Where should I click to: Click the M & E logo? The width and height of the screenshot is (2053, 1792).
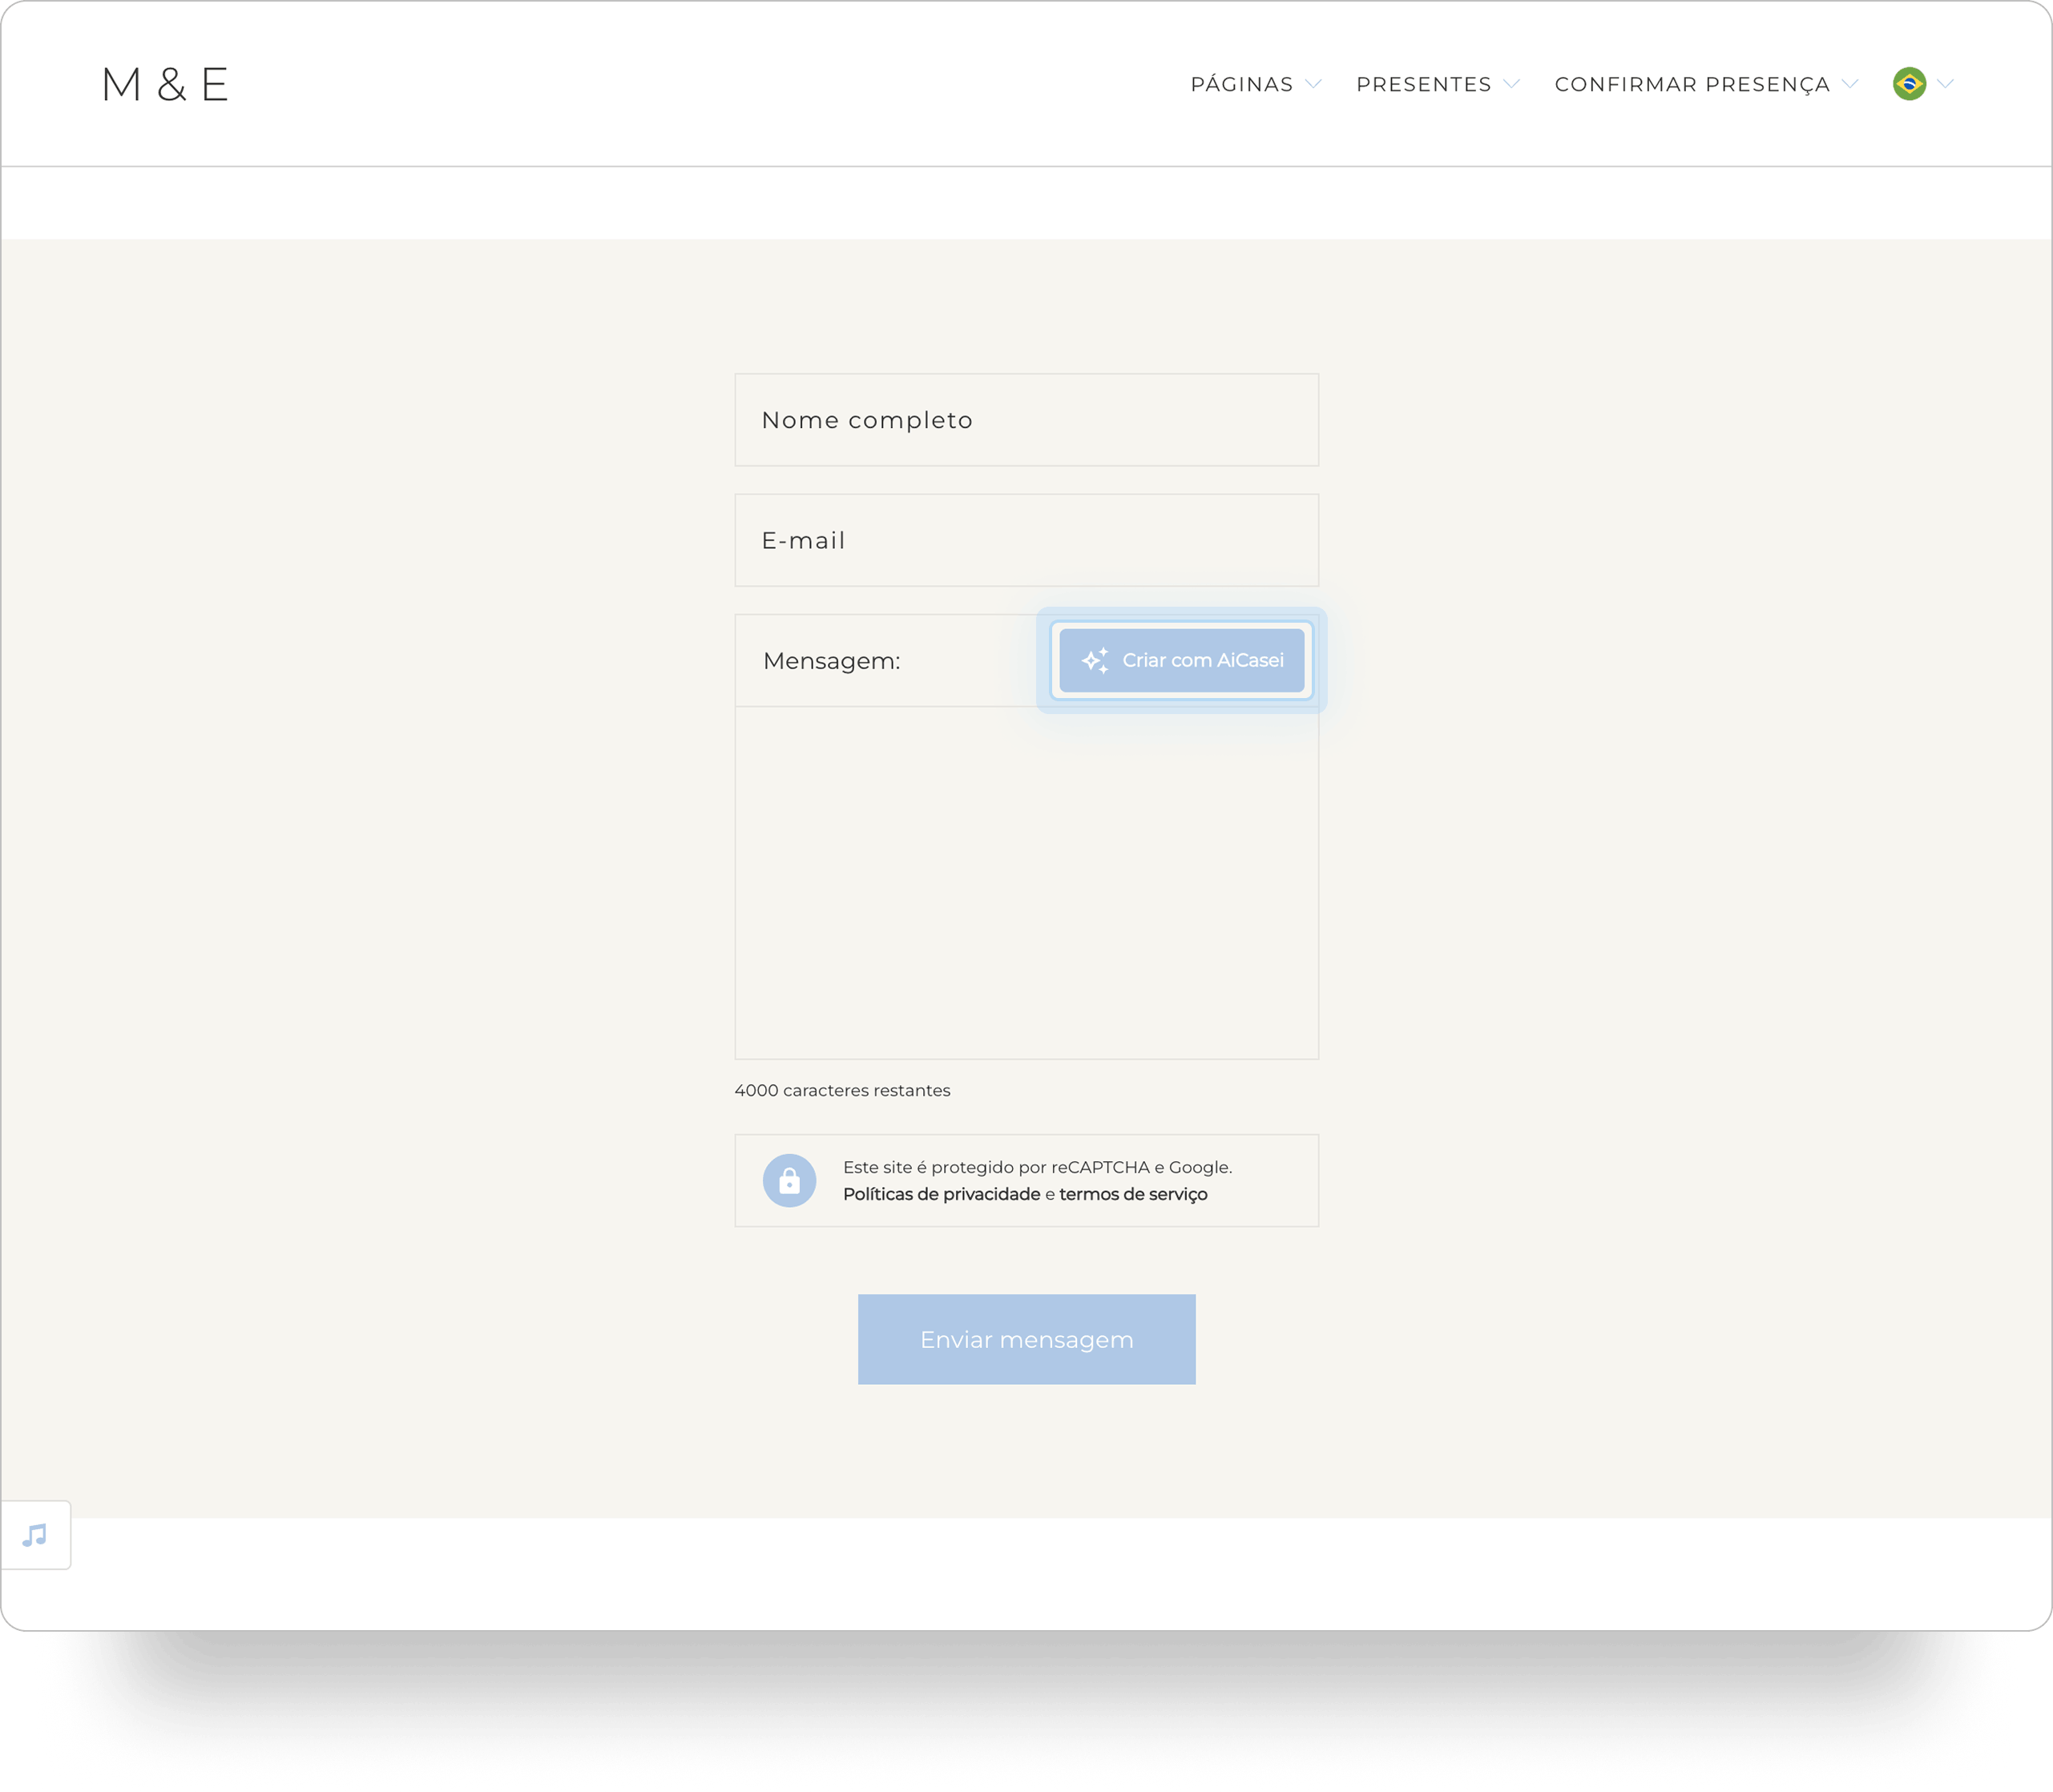pos(165,85)
